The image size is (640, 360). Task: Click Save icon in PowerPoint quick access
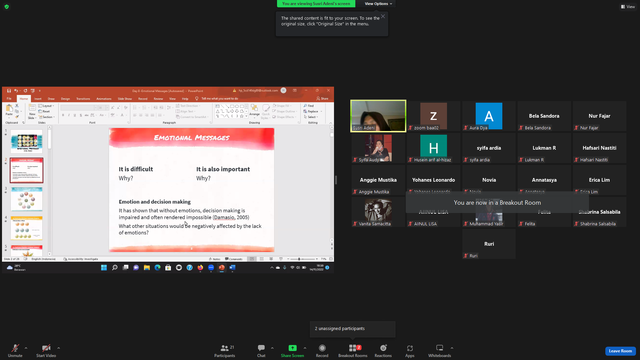click(x=9, y=91)
